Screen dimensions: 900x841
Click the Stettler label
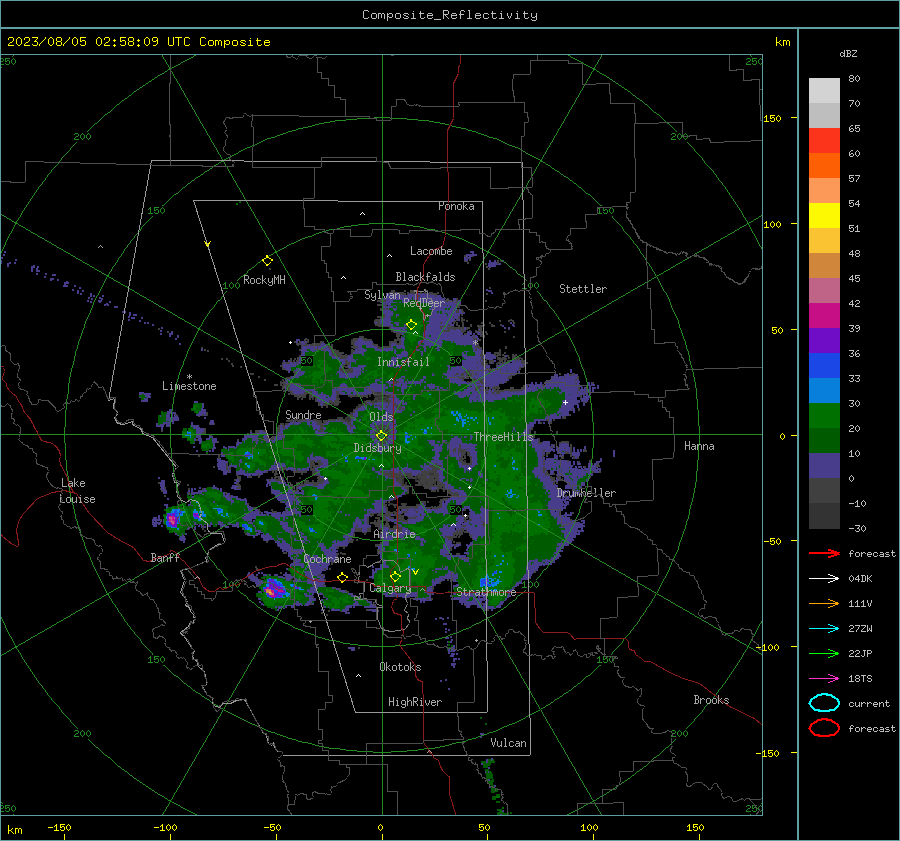[583, 289]
